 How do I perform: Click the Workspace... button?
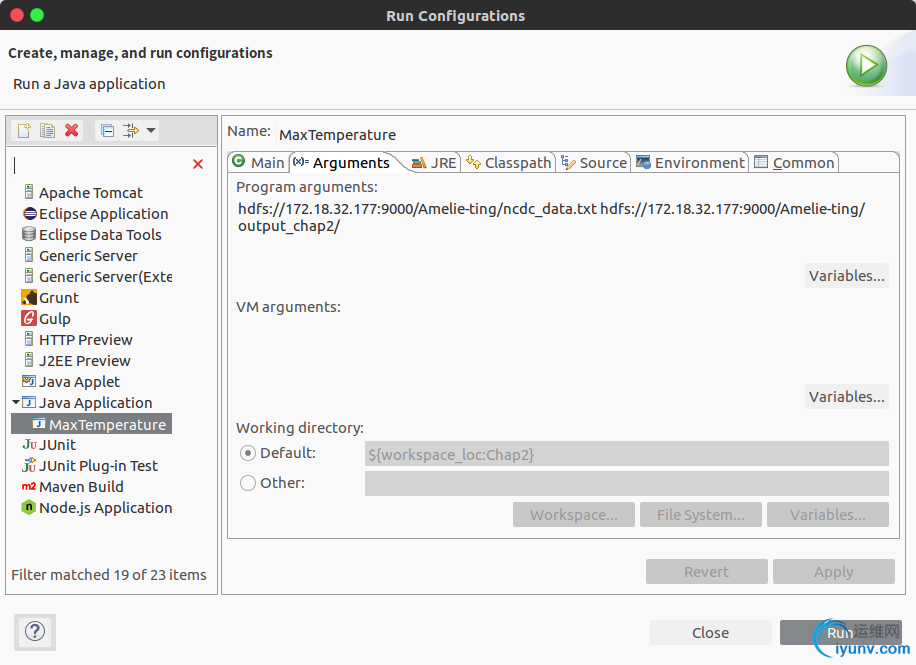tap(574, 515)
